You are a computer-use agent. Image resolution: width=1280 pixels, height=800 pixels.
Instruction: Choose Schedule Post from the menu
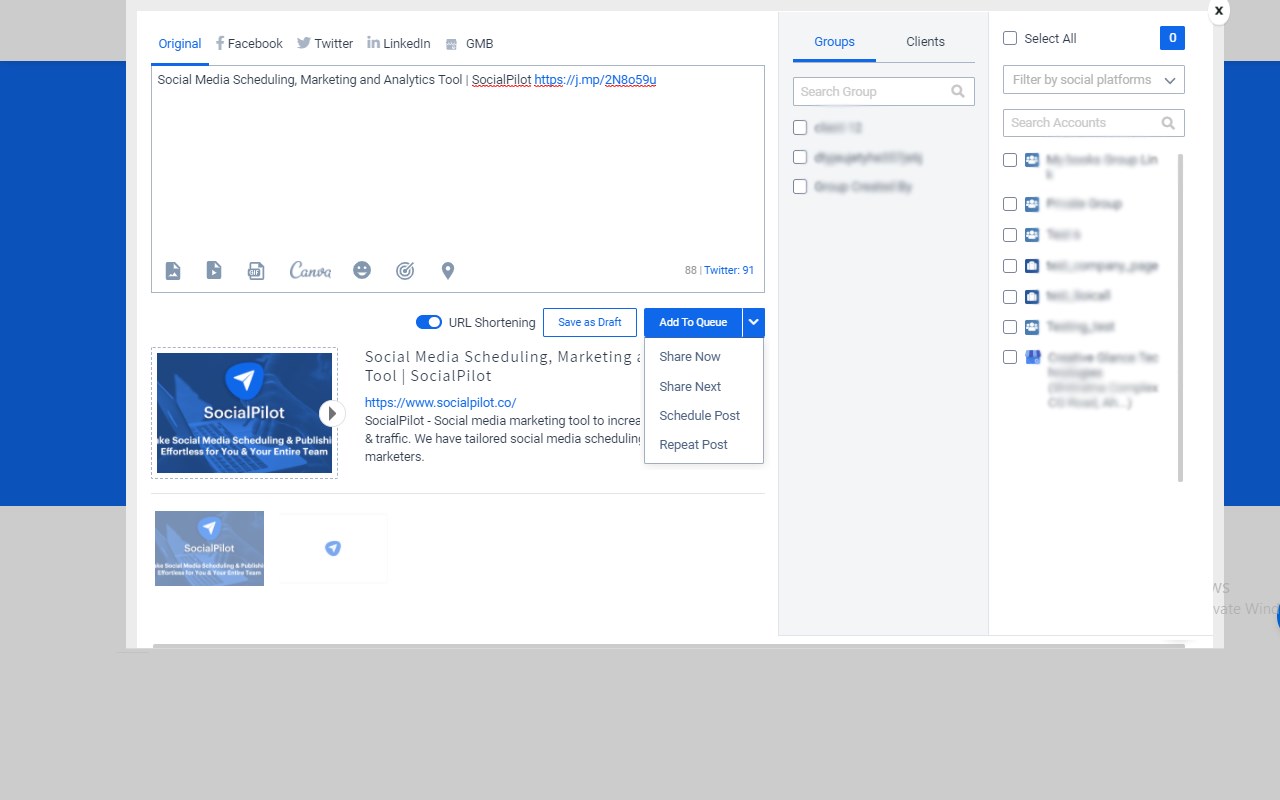point(700,416)
